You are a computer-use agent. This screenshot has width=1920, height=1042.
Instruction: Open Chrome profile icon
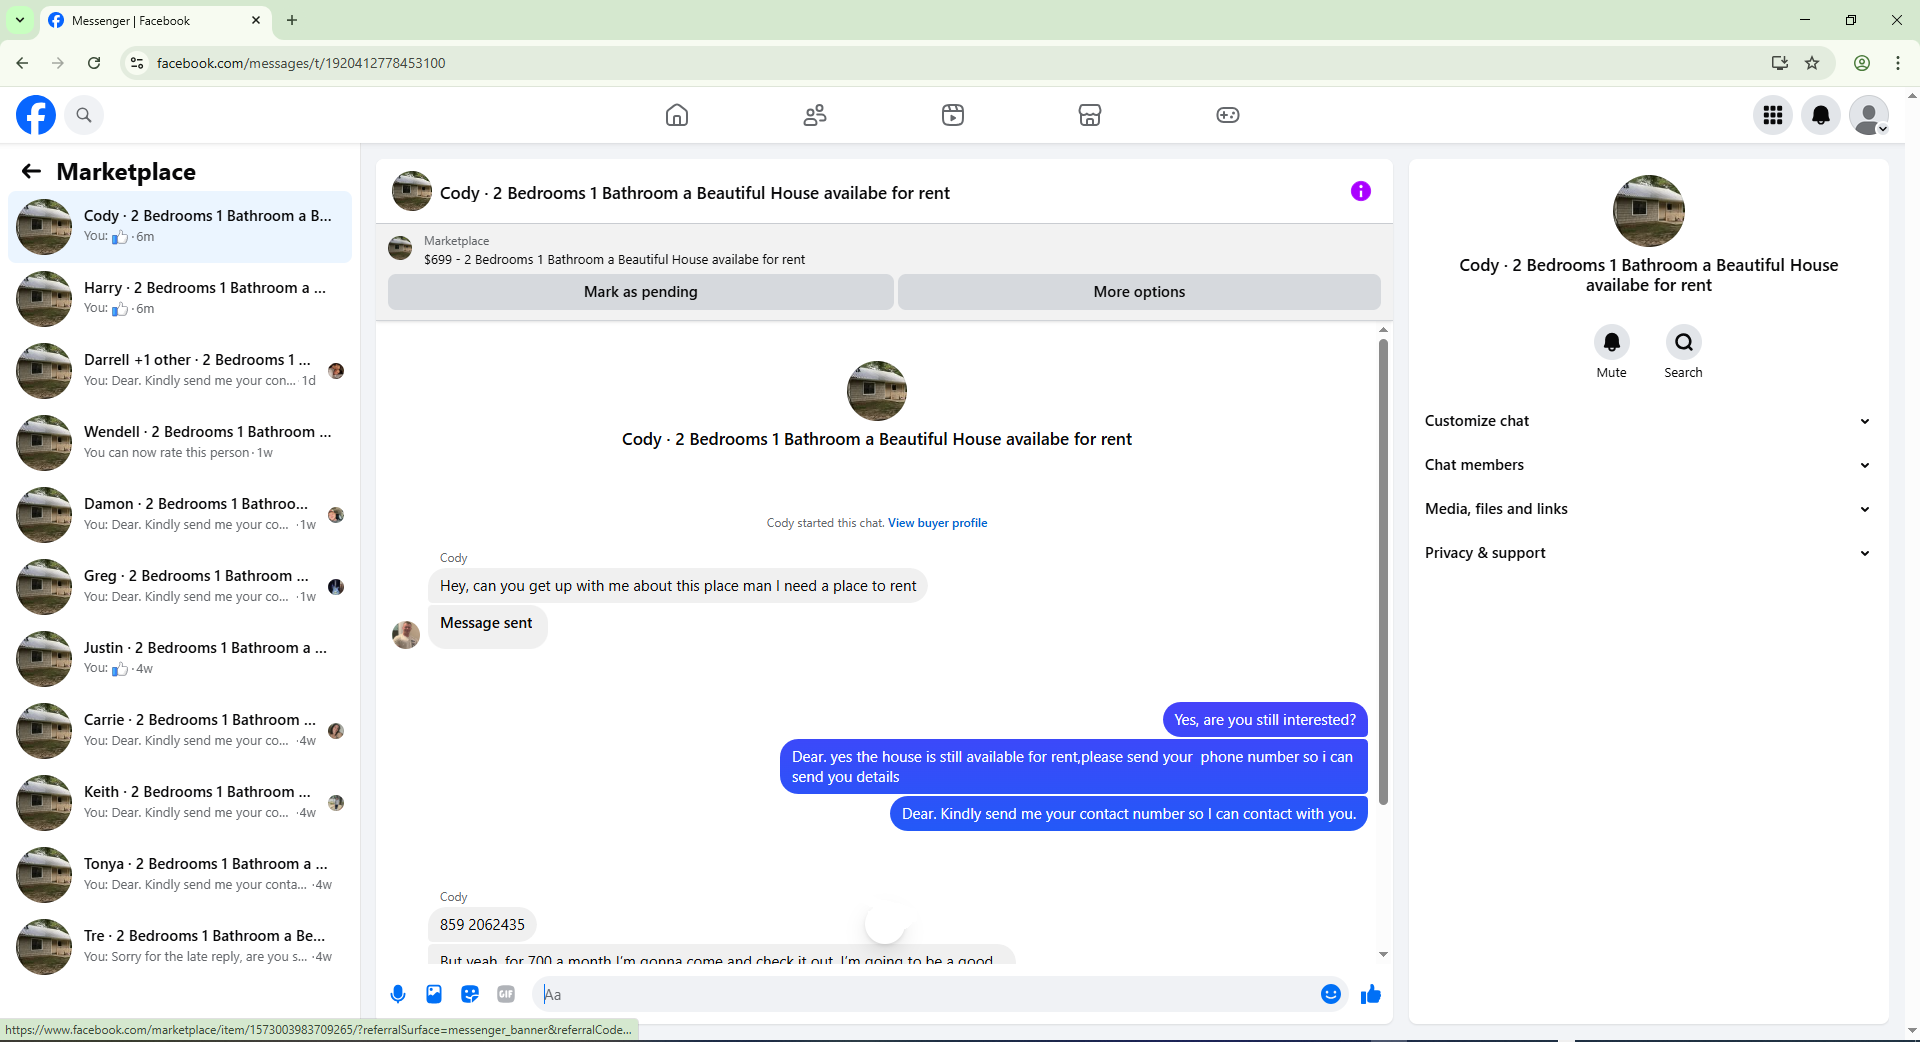point(1862,63)
